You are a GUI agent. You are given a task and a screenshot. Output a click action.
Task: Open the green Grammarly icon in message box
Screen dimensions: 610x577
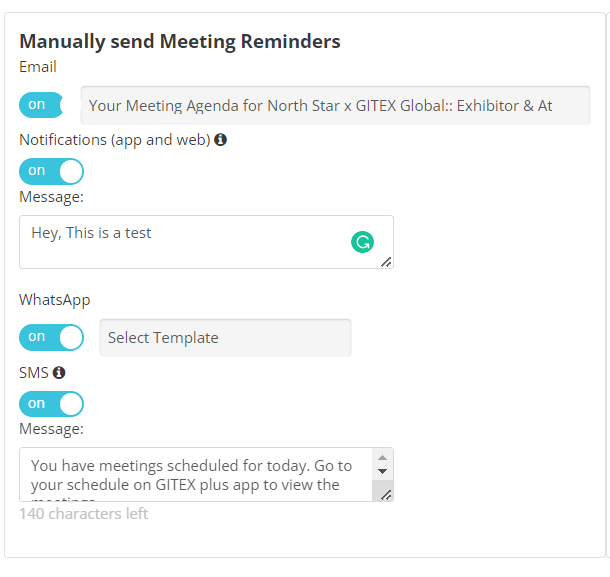pos(362,242)
